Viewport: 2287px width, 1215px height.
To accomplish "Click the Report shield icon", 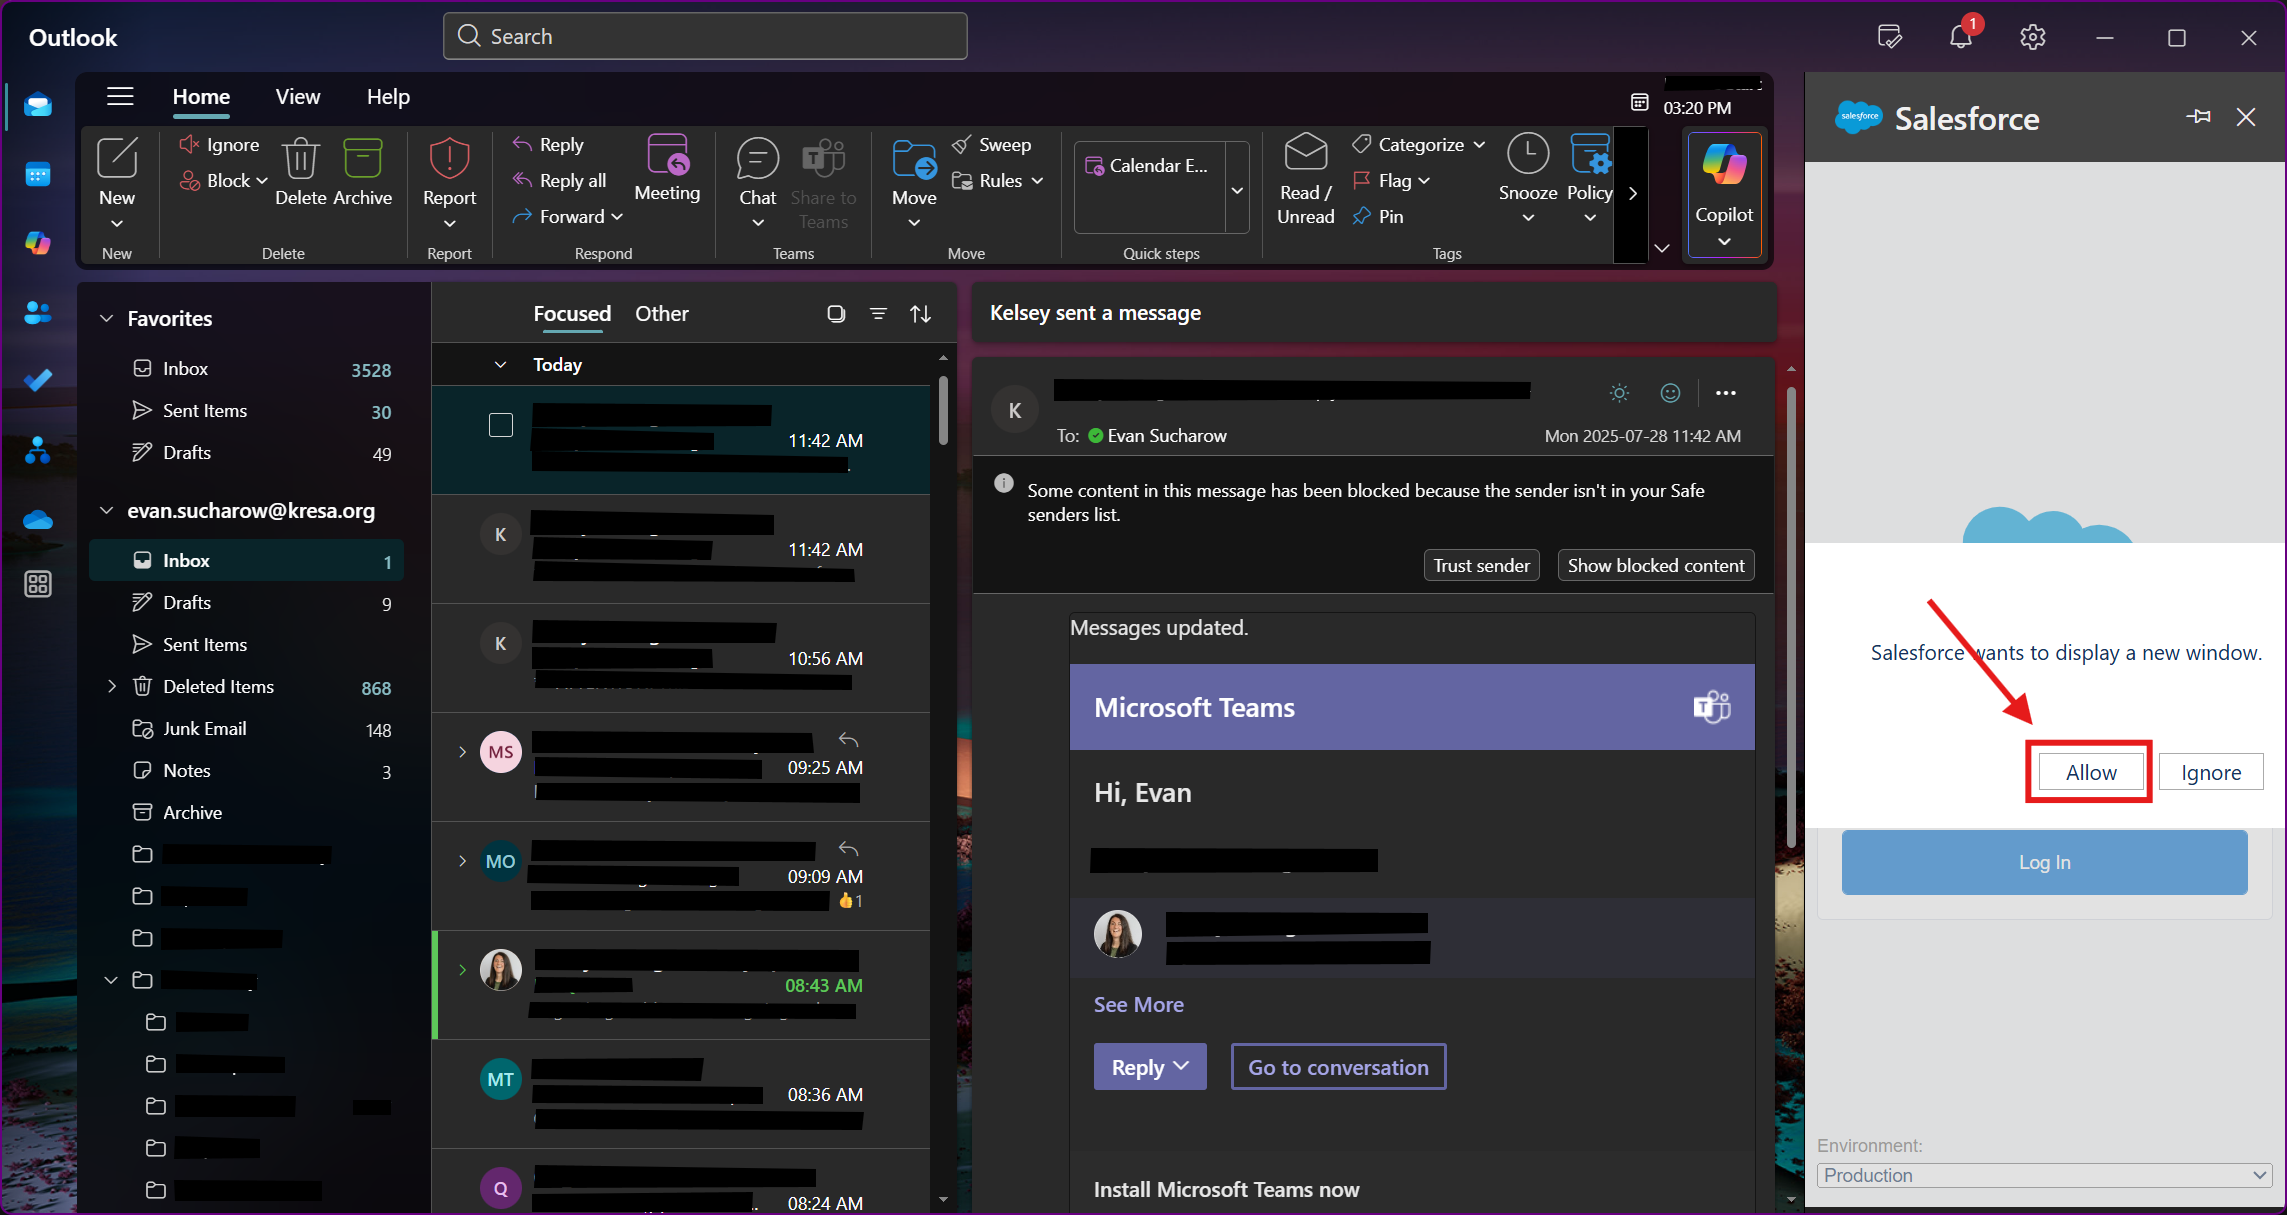I will (449, 158).
